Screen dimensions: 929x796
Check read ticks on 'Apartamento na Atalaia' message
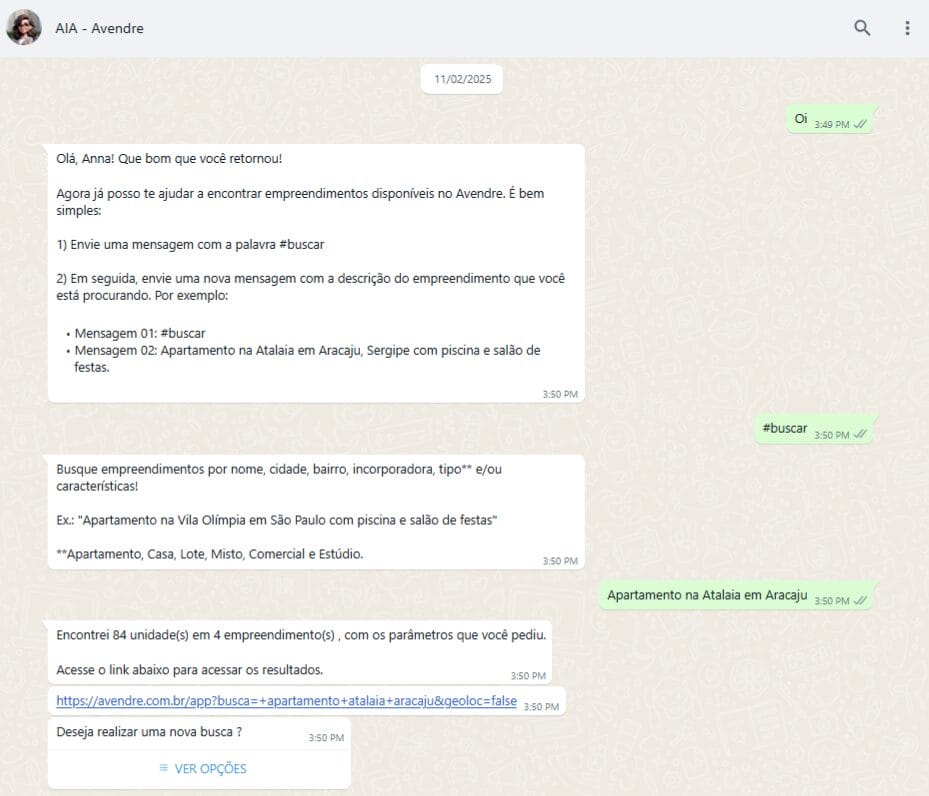tap(860, 601)
